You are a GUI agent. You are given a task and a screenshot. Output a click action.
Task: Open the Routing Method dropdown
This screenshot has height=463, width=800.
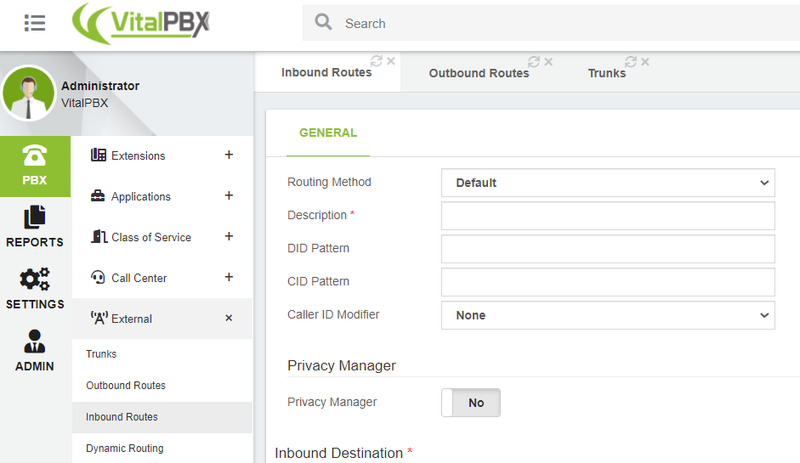608,183
